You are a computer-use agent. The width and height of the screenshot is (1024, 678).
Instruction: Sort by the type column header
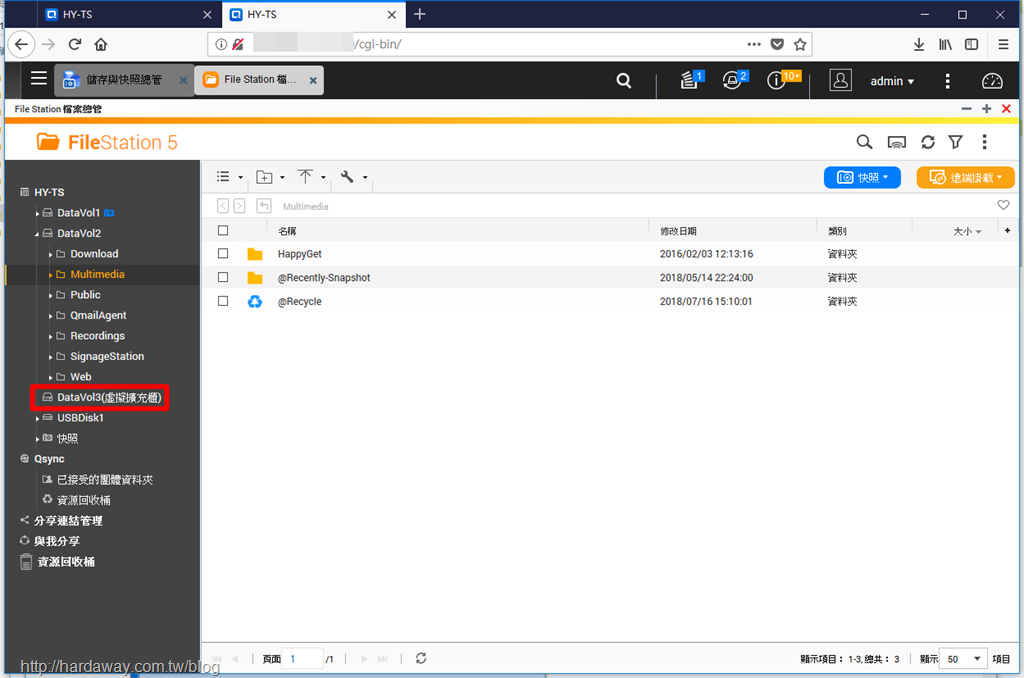[x=837, y=231]
